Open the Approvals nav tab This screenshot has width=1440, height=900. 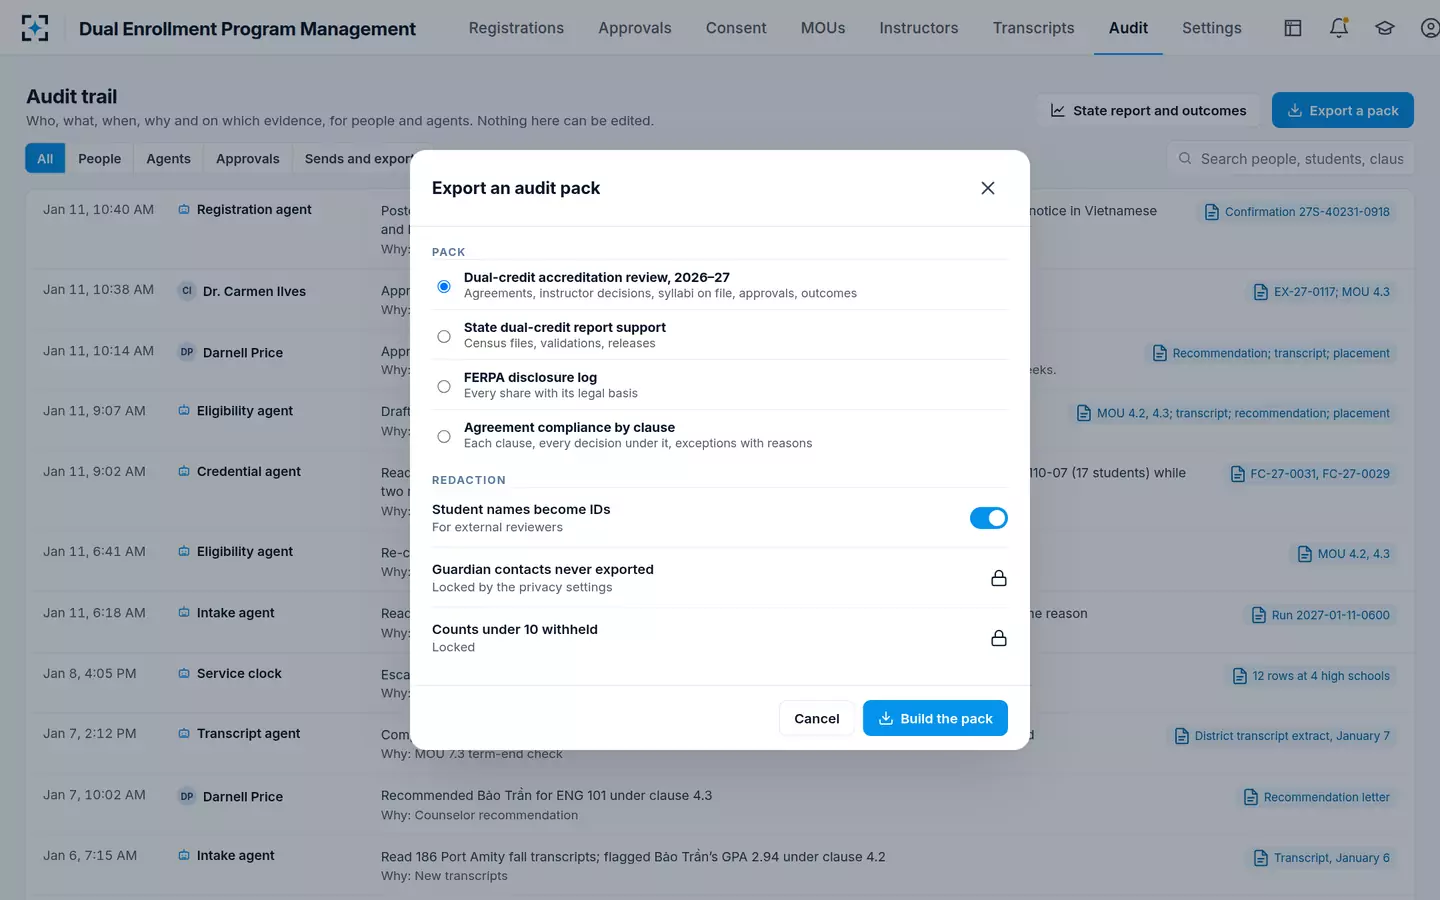point(635,28)
